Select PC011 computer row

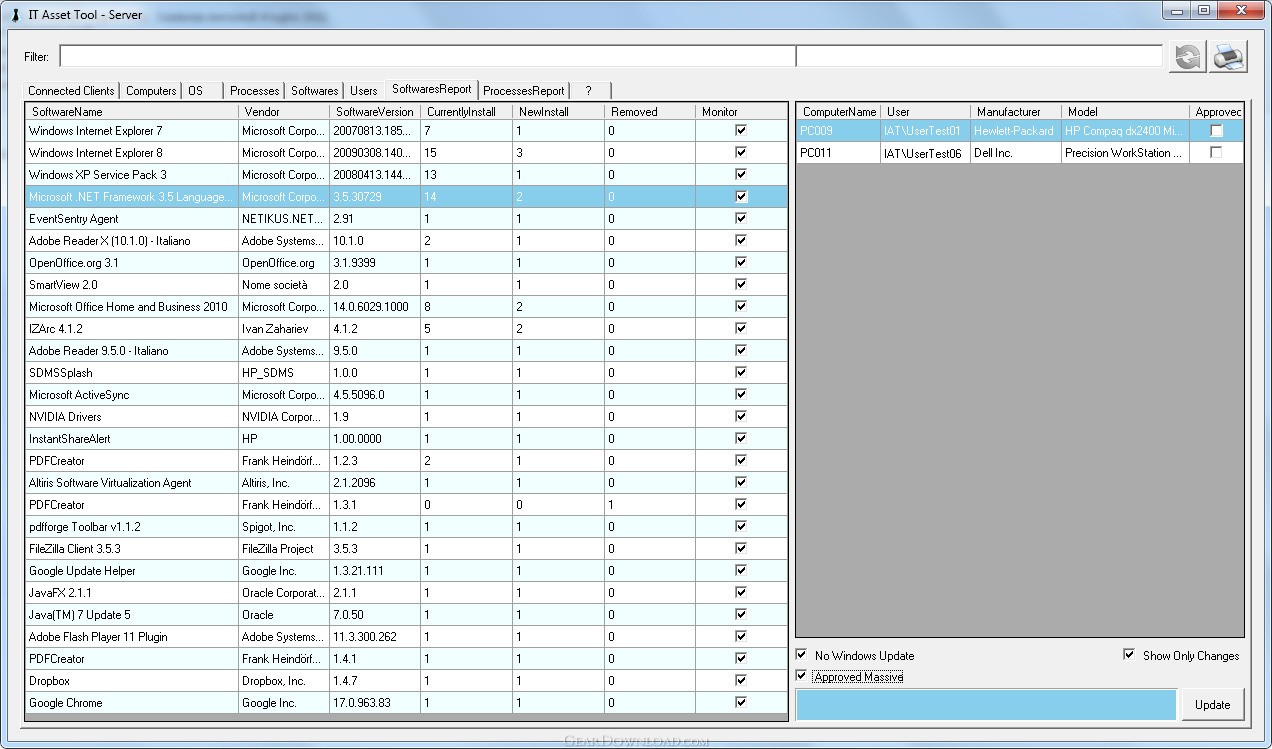coord(1020,153)
